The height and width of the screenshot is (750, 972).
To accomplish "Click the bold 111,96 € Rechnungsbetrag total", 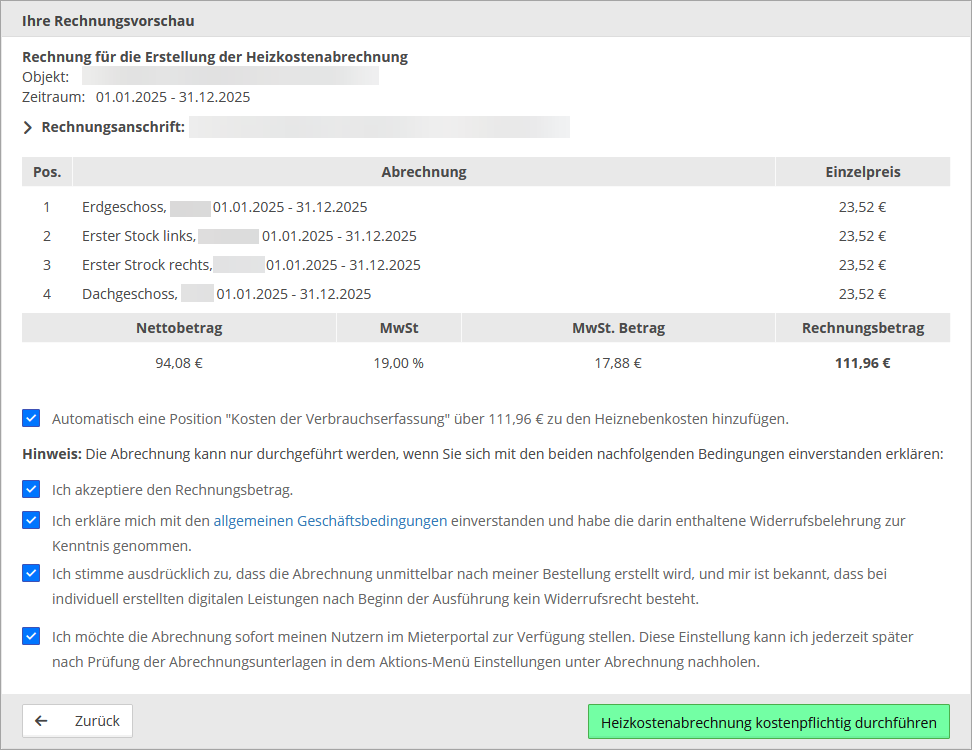I will 862,363.
